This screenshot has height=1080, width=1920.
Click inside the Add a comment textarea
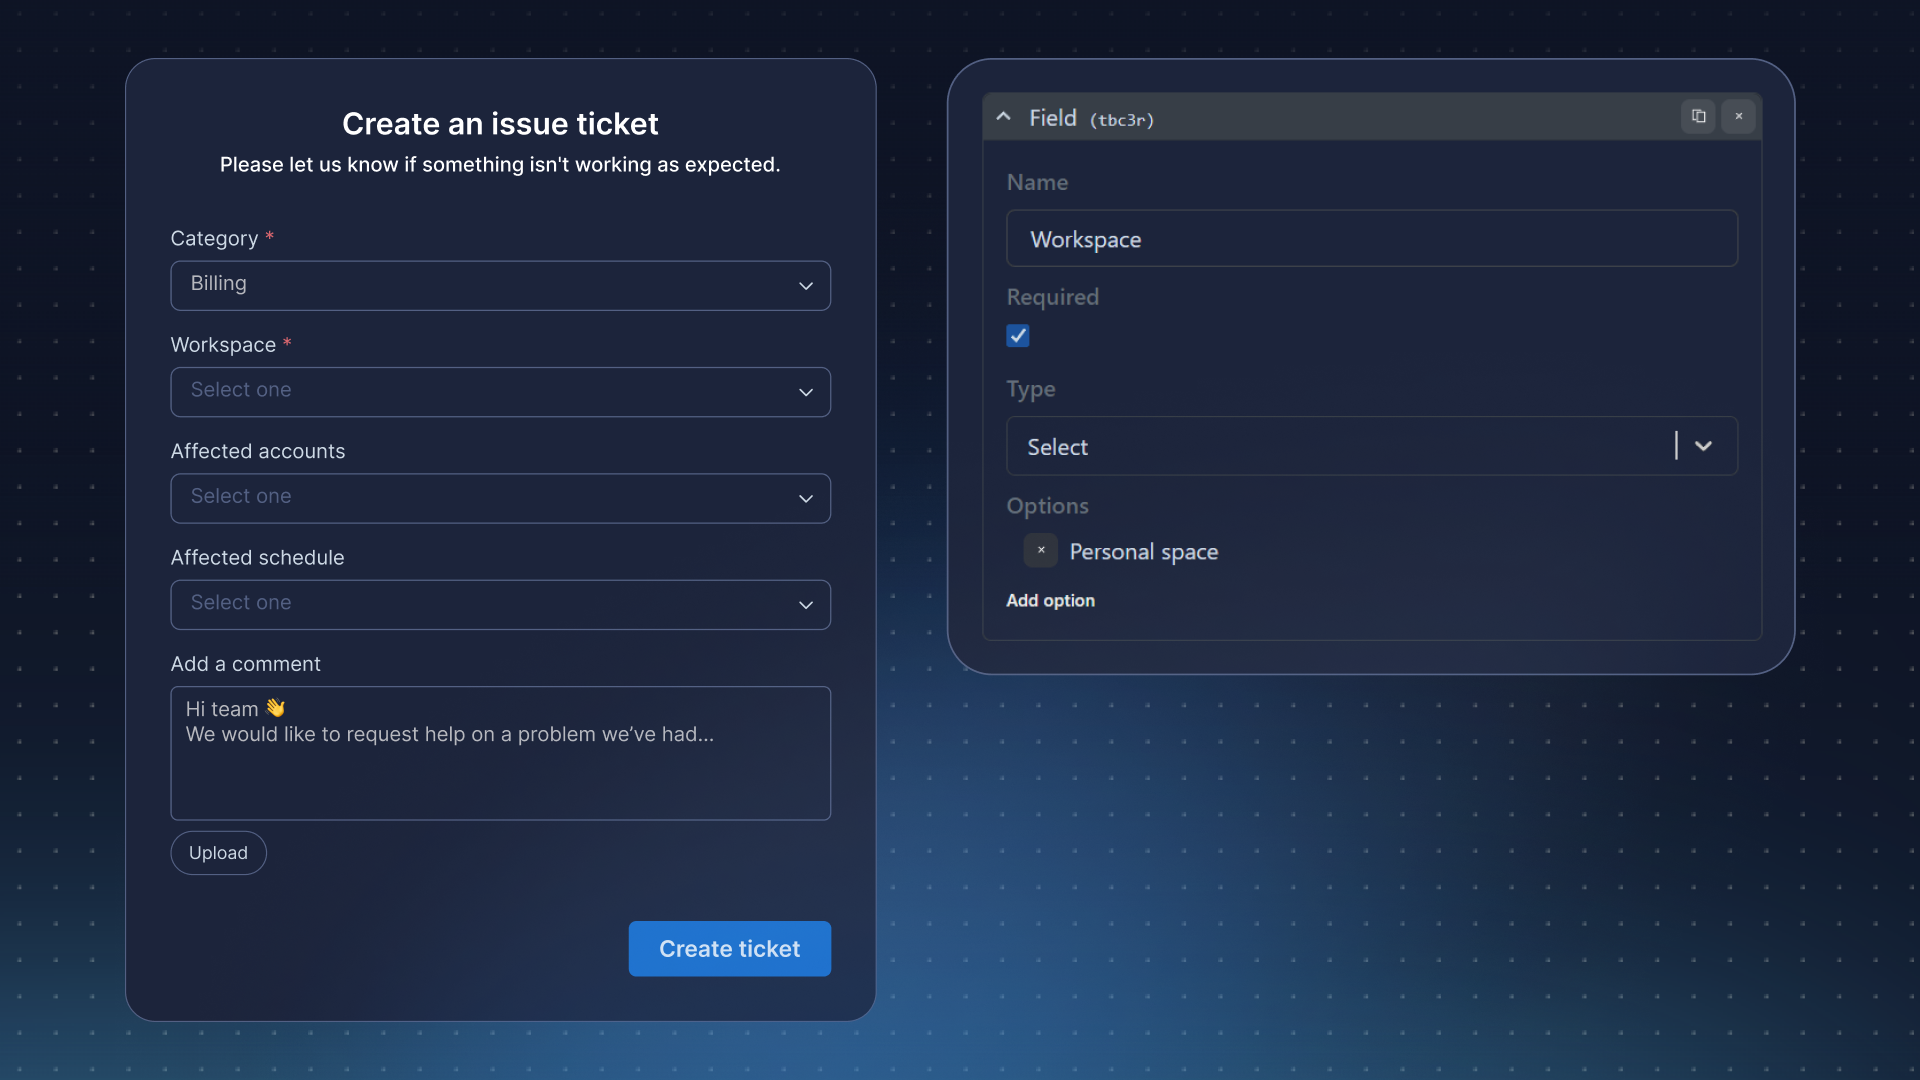point(500,753)
